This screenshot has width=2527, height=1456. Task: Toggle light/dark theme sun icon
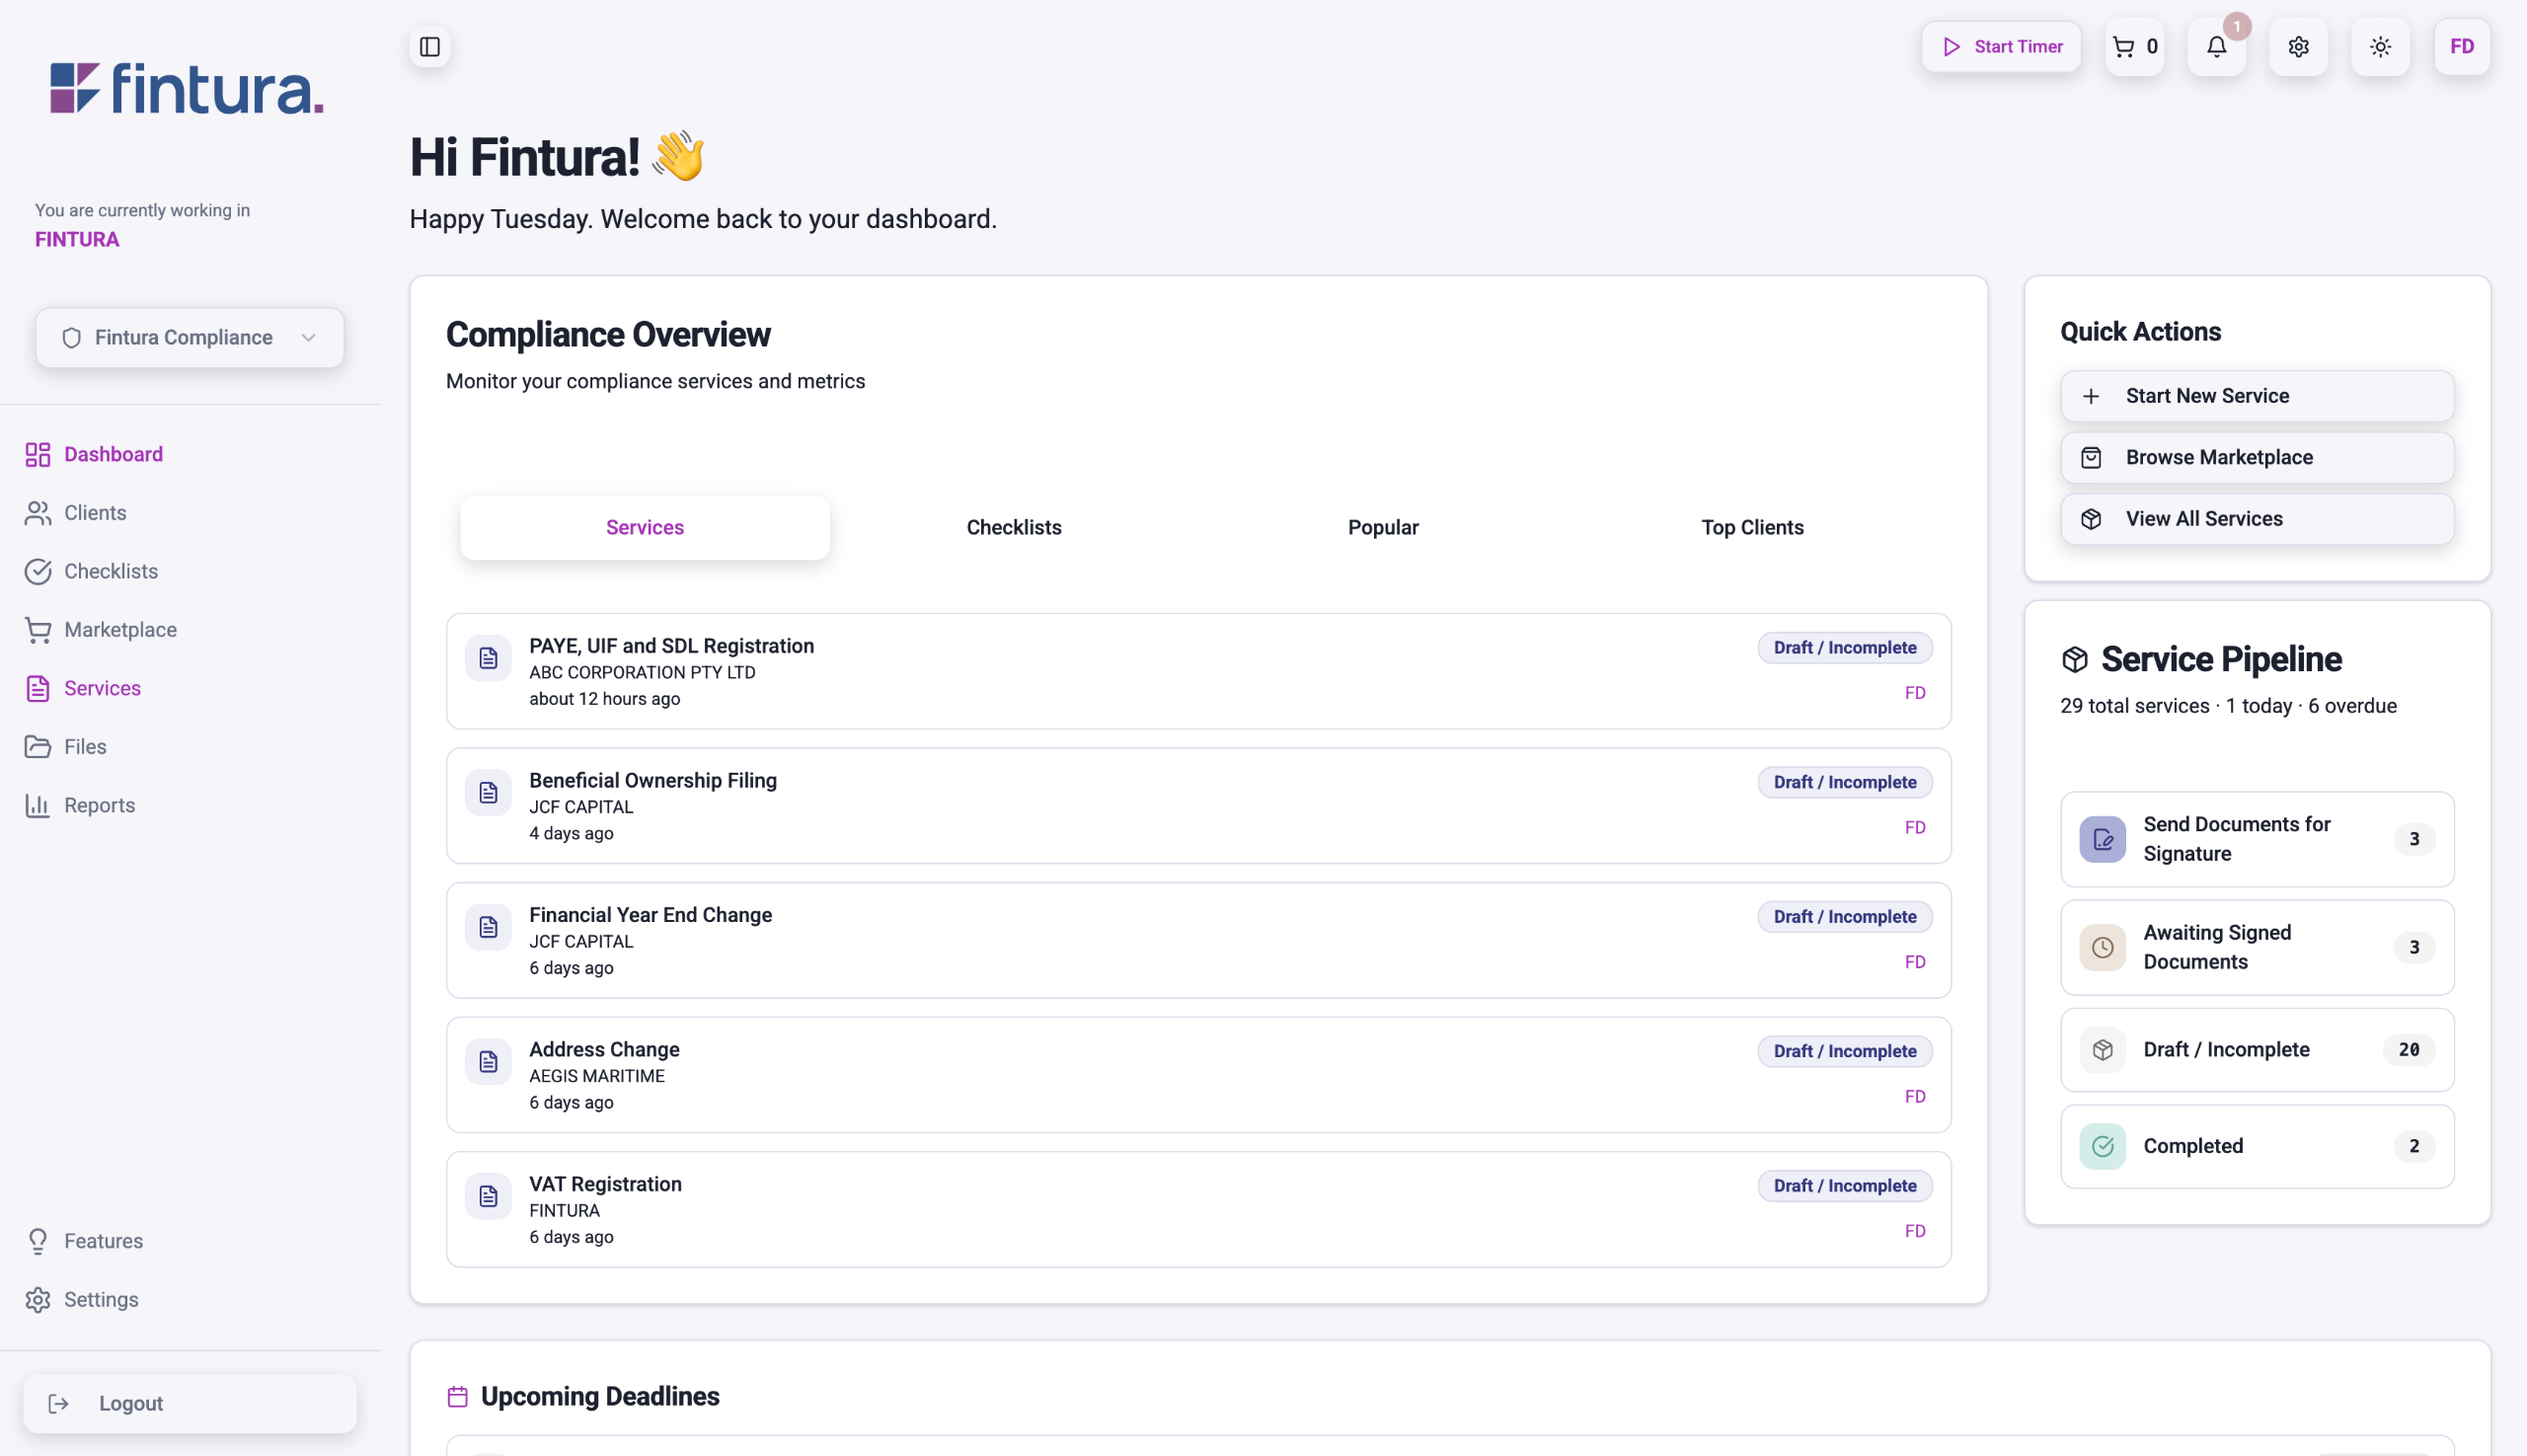coord(2380,47)
